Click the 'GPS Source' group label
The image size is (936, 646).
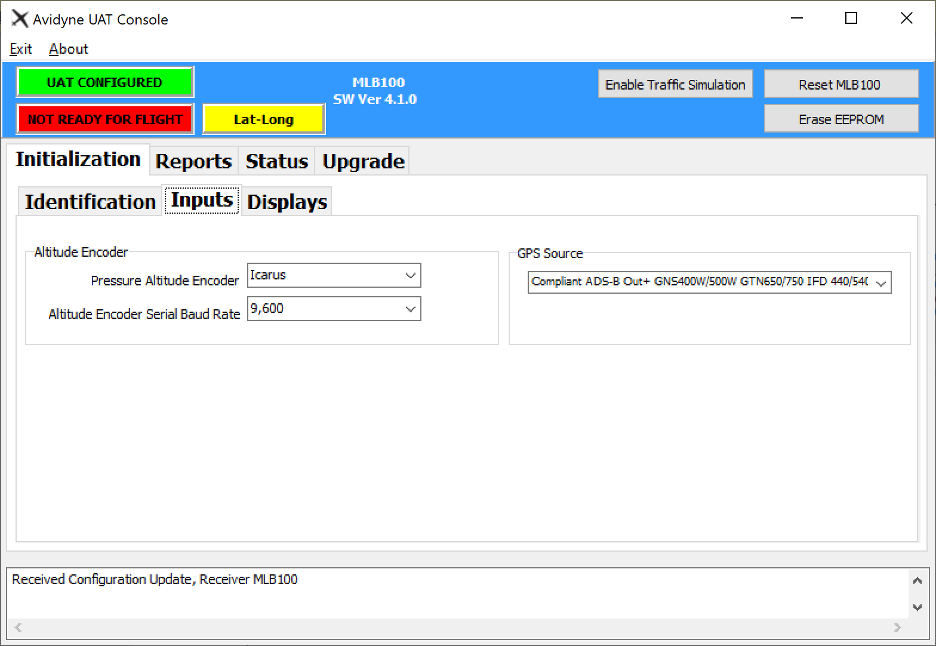pos(550,253)
